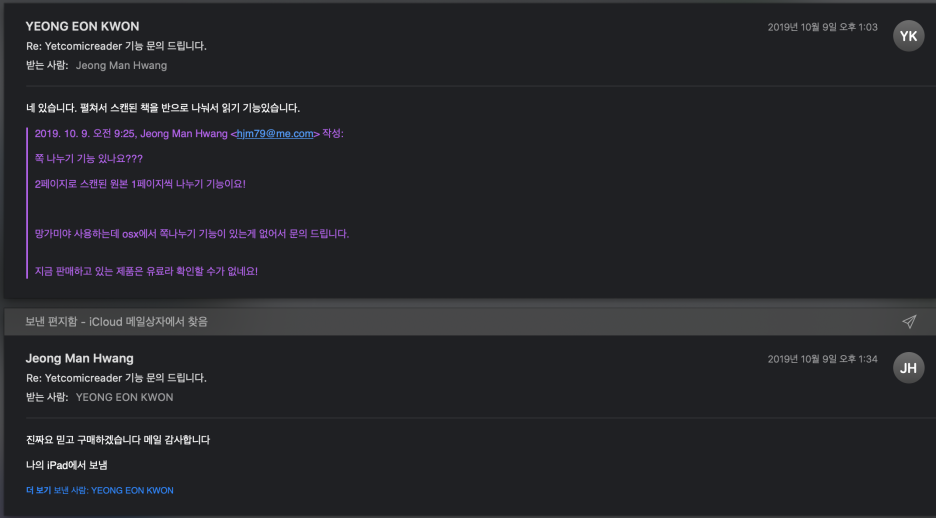The height and width of the screenshot is (518, 936).
Task: Click the reply text starting 네 있습니다
Action: click(163, 107)
